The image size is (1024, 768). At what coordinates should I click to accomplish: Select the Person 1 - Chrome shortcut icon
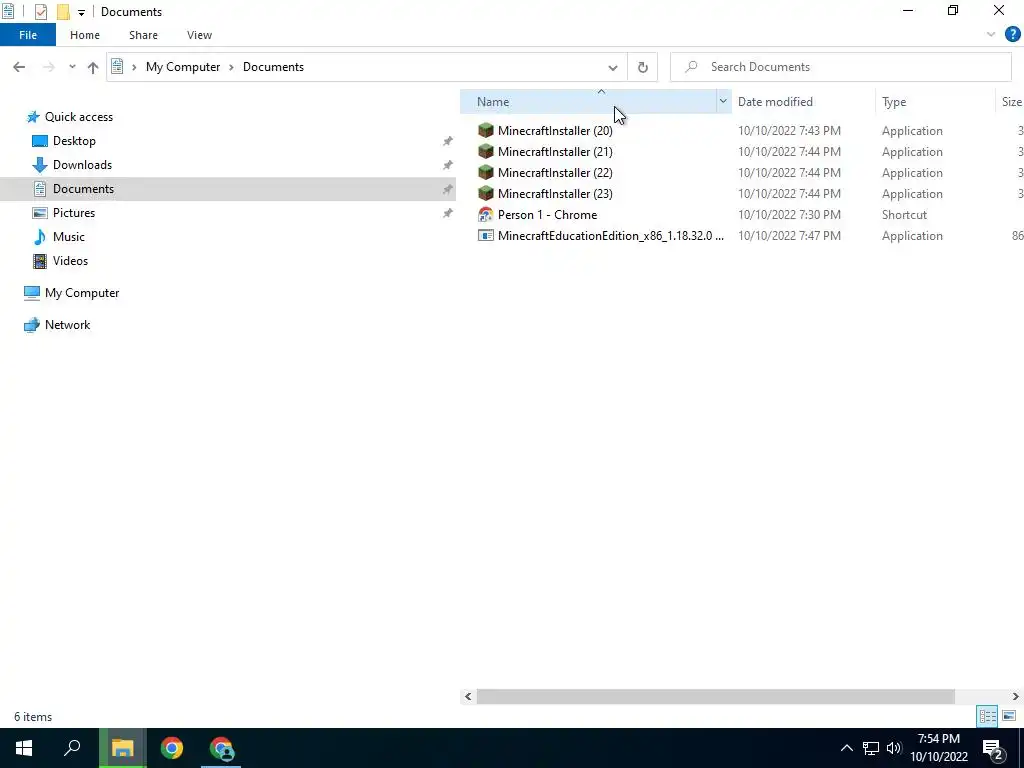coord(485,215)
